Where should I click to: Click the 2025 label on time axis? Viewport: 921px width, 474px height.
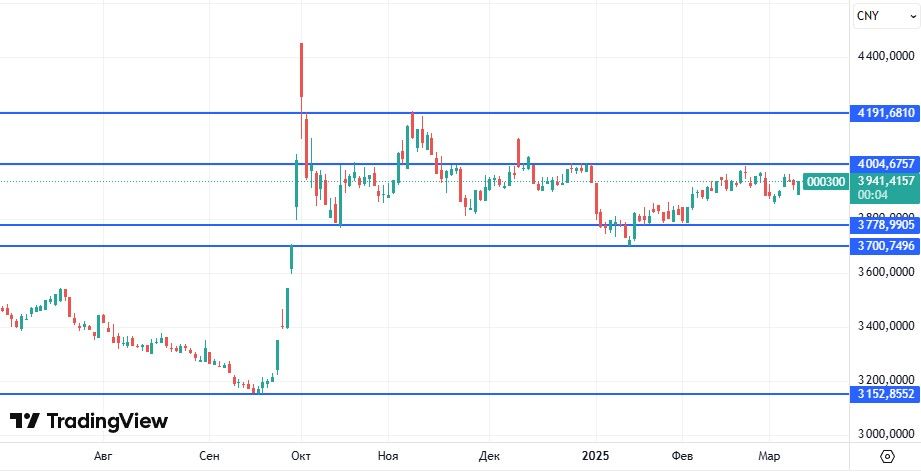coord(596,456)
